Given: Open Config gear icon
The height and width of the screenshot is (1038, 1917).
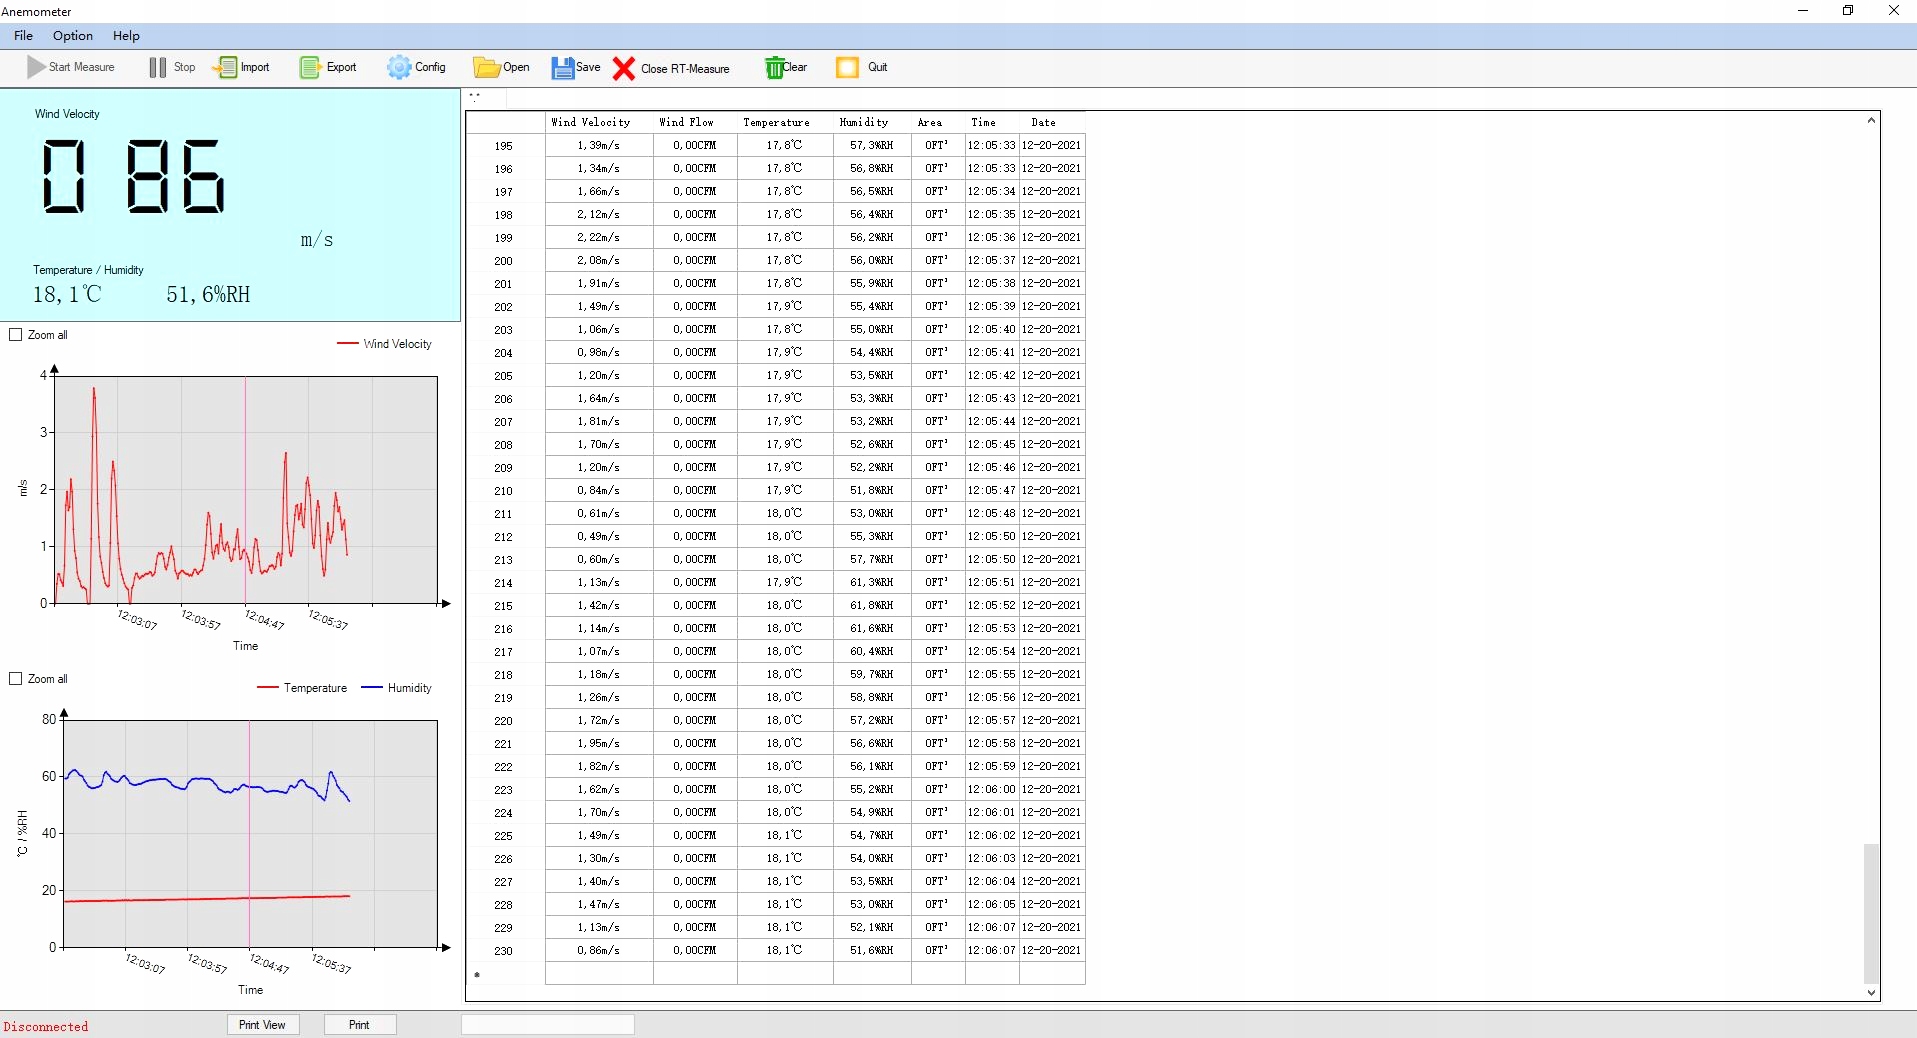Looking at the screenshot, I should click(x=399, y=67).
